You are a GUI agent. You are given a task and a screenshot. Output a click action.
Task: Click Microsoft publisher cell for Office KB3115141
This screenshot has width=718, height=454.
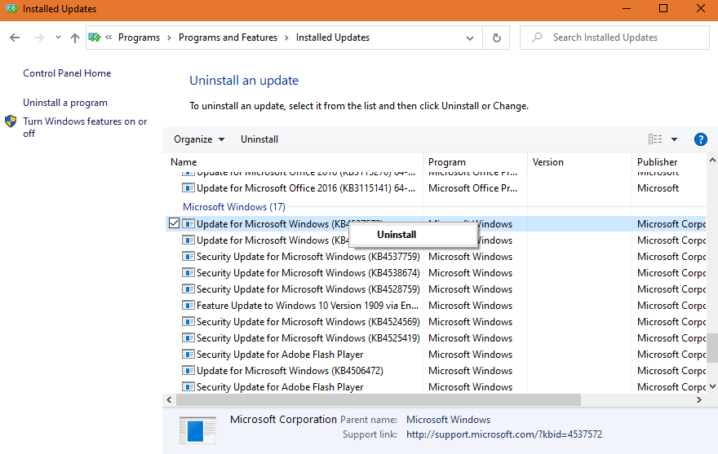pyautogui.click(x=658, y=188)
